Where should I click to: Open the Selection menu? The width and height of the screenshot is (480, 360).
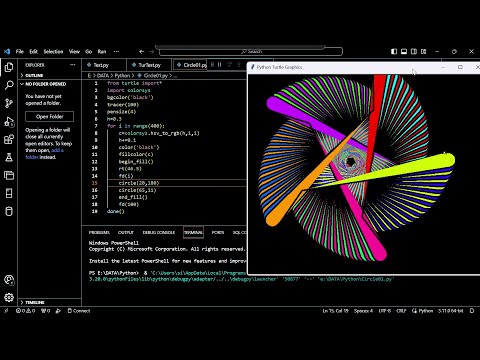coord(53,51)
